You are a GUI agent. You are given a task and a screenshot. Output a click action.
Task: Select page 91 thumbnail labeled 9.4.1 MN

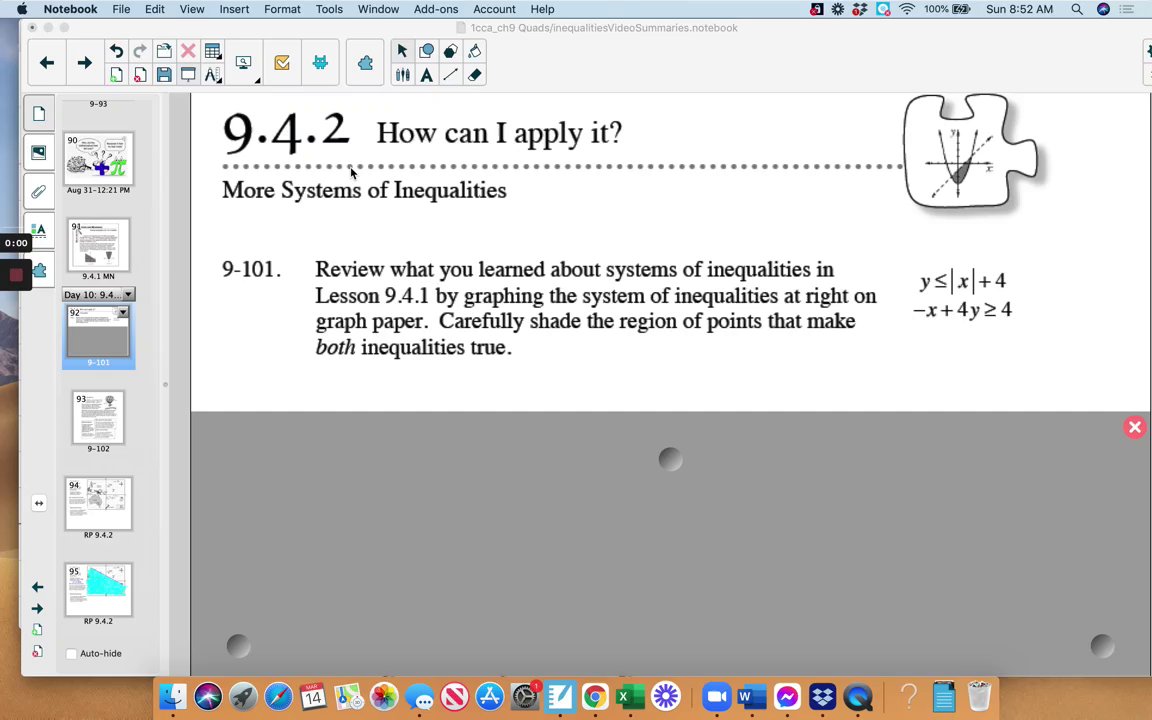point(98,245)
